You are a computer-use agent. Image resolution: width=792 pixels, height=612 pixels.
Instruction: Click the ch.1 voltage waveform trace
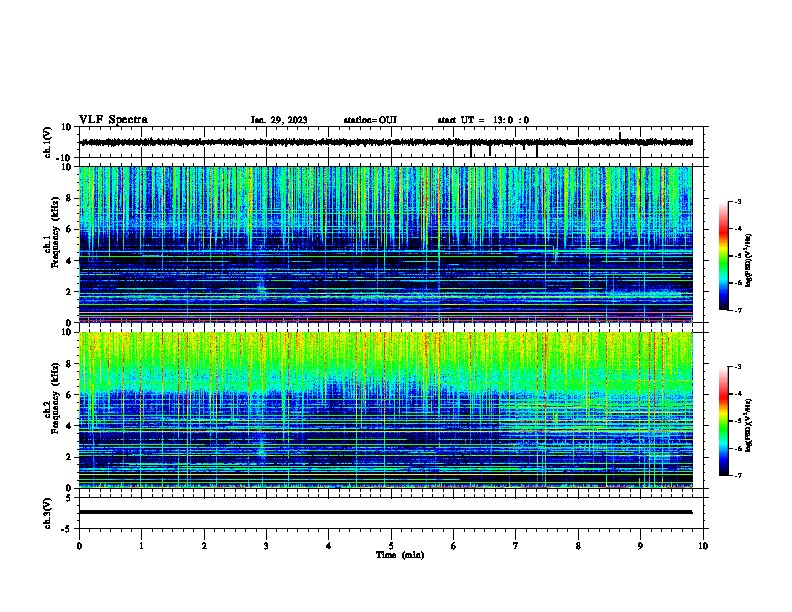pyautogui.click(x=386, y=142)
